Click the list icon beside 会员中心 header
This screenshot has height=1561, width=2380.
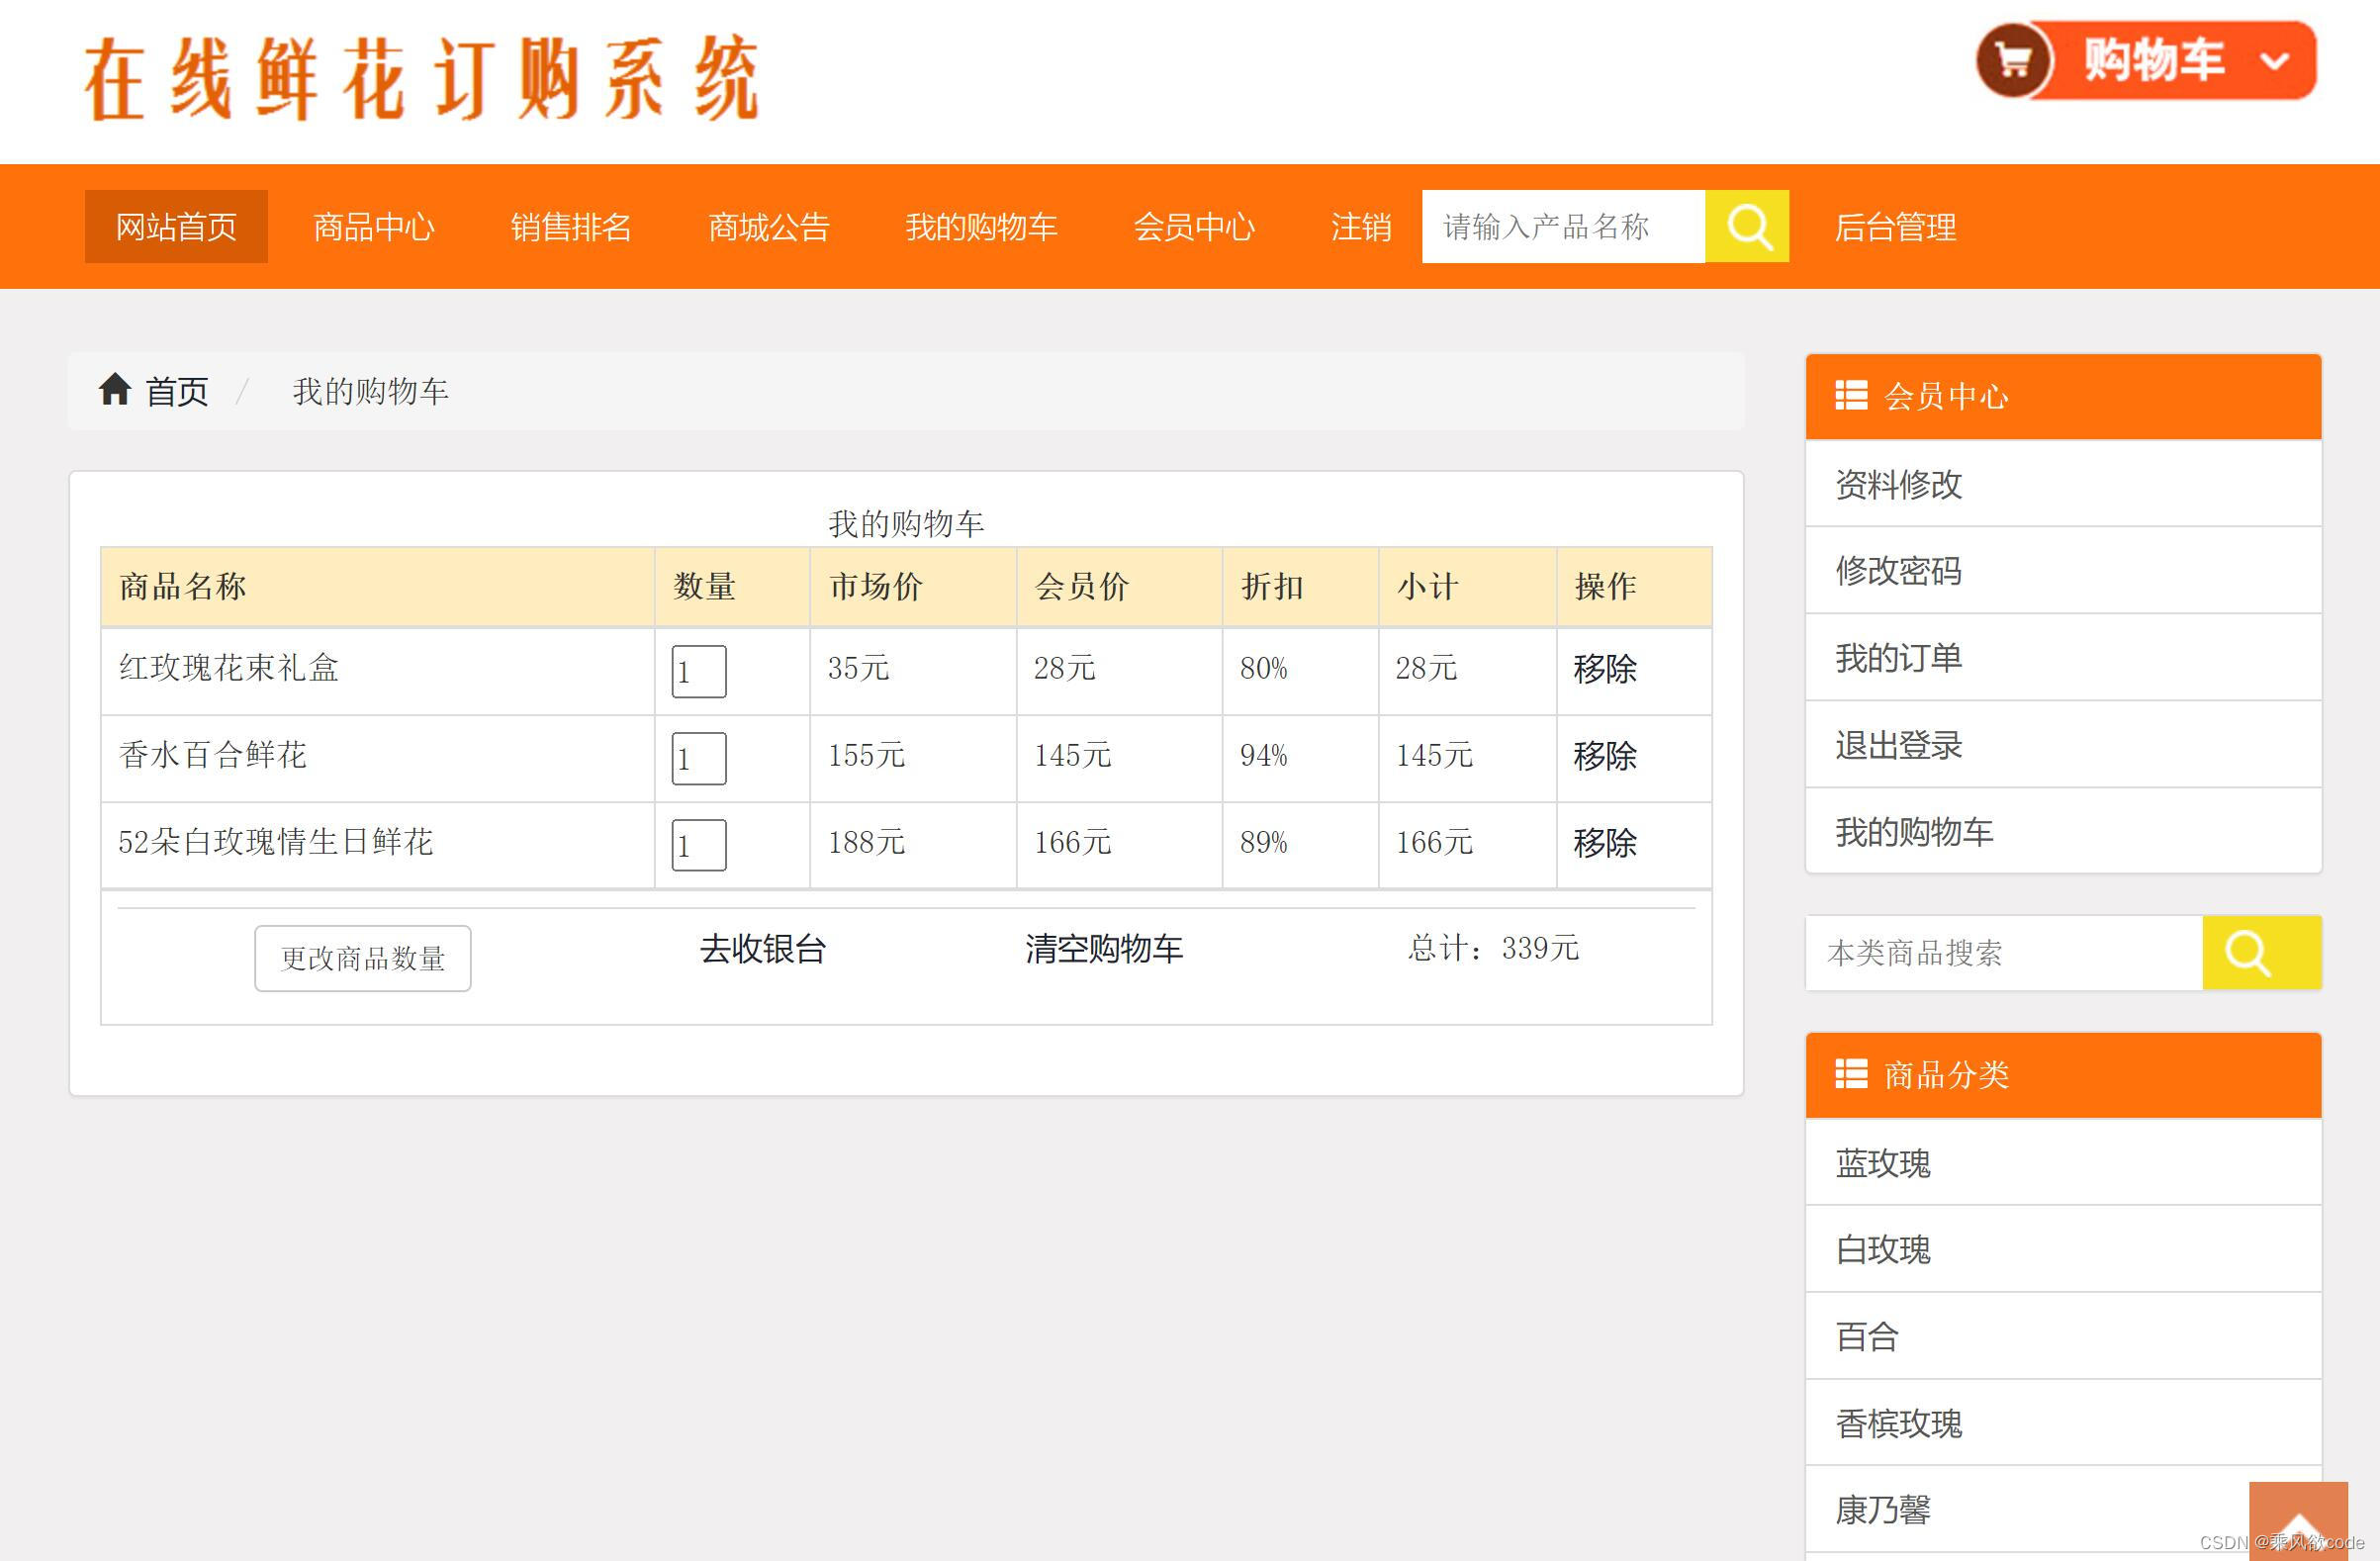click(1850, 395)
